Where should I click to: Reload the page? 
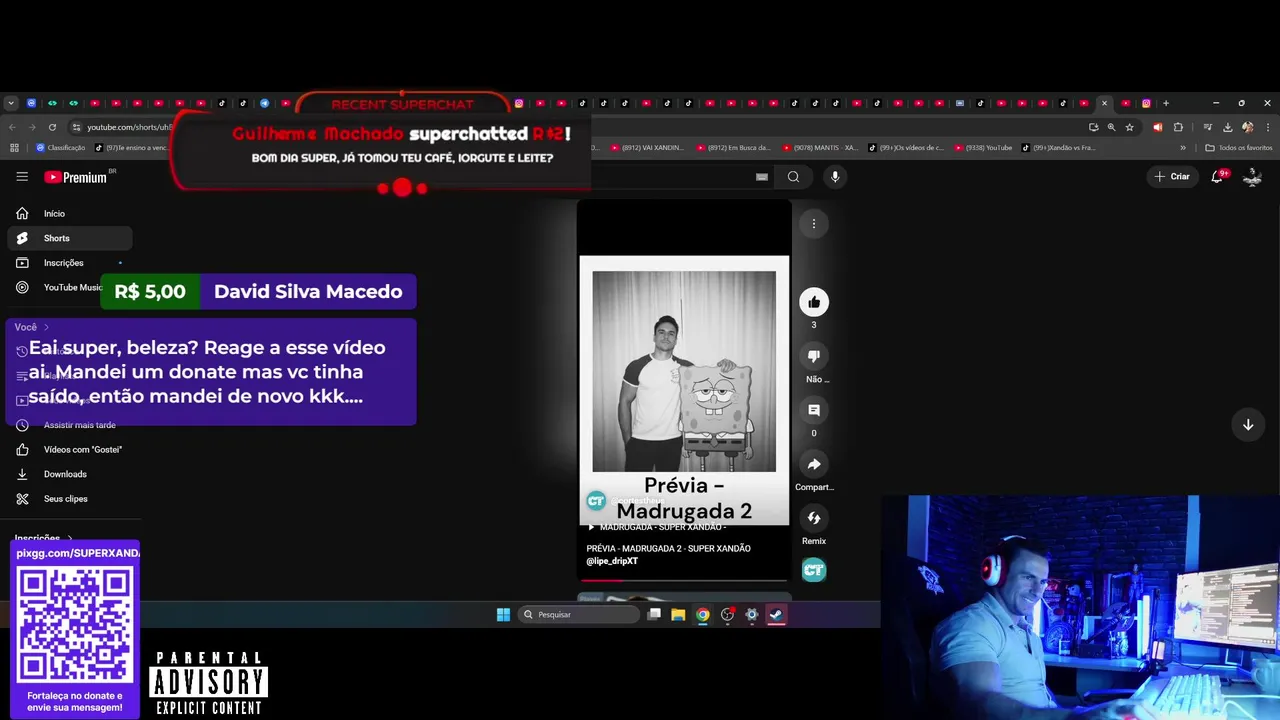pos(52,127)
